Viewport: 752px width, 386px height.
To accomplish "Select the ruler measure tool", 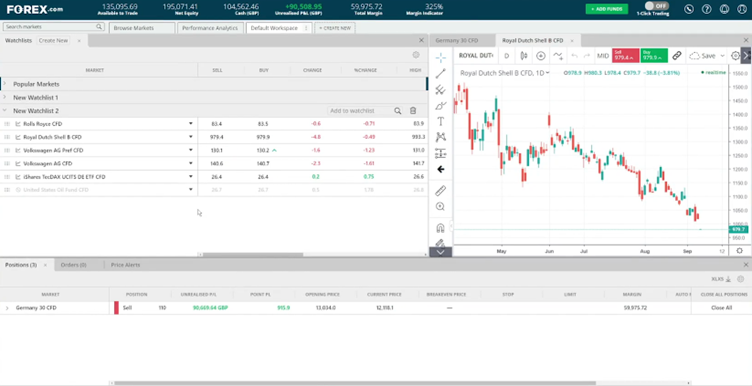I will pos(441,191).
